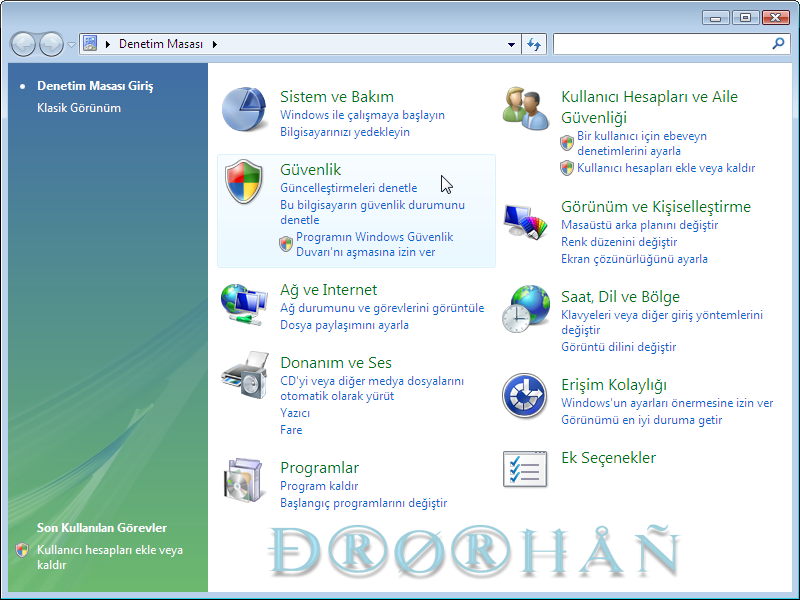This screenshot has height=600, width=800.
Task: Click Klavyeleri veya diğer giriş yöntemlerini değiştir
Action: tap(662, 322)
